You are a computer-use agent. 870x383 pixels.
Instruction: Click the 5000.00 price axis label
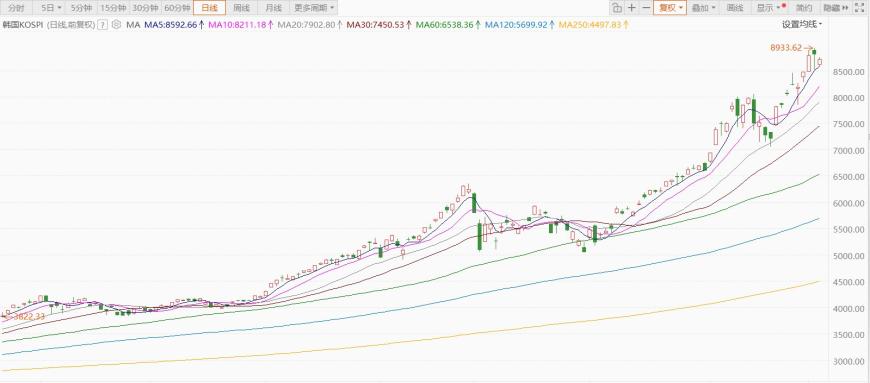(849, 256)
